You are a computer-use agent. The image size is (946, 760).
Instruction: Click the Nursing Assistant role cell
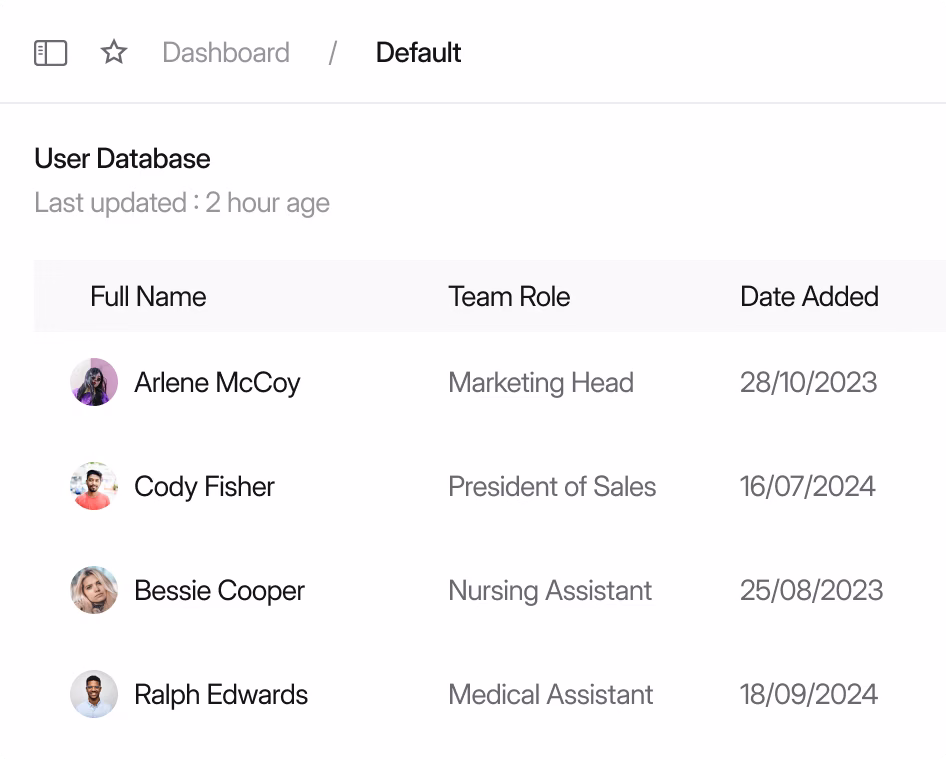tap(550, 591)
